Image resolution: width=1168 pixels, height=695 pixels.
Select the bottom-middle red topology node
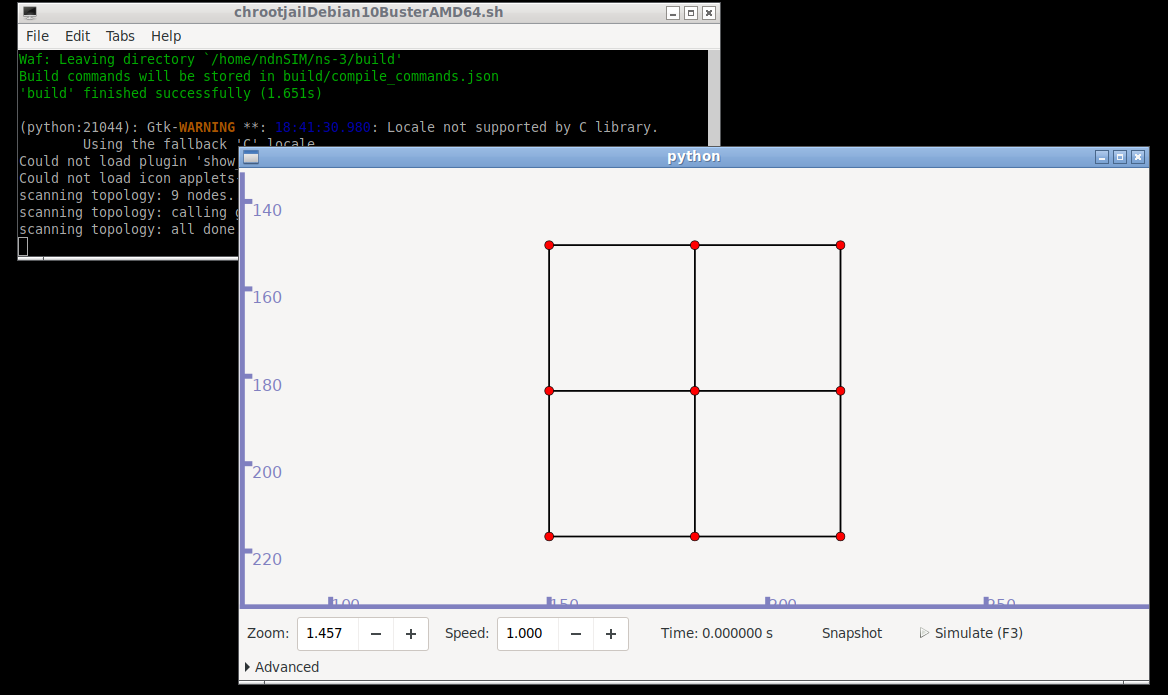694,536
